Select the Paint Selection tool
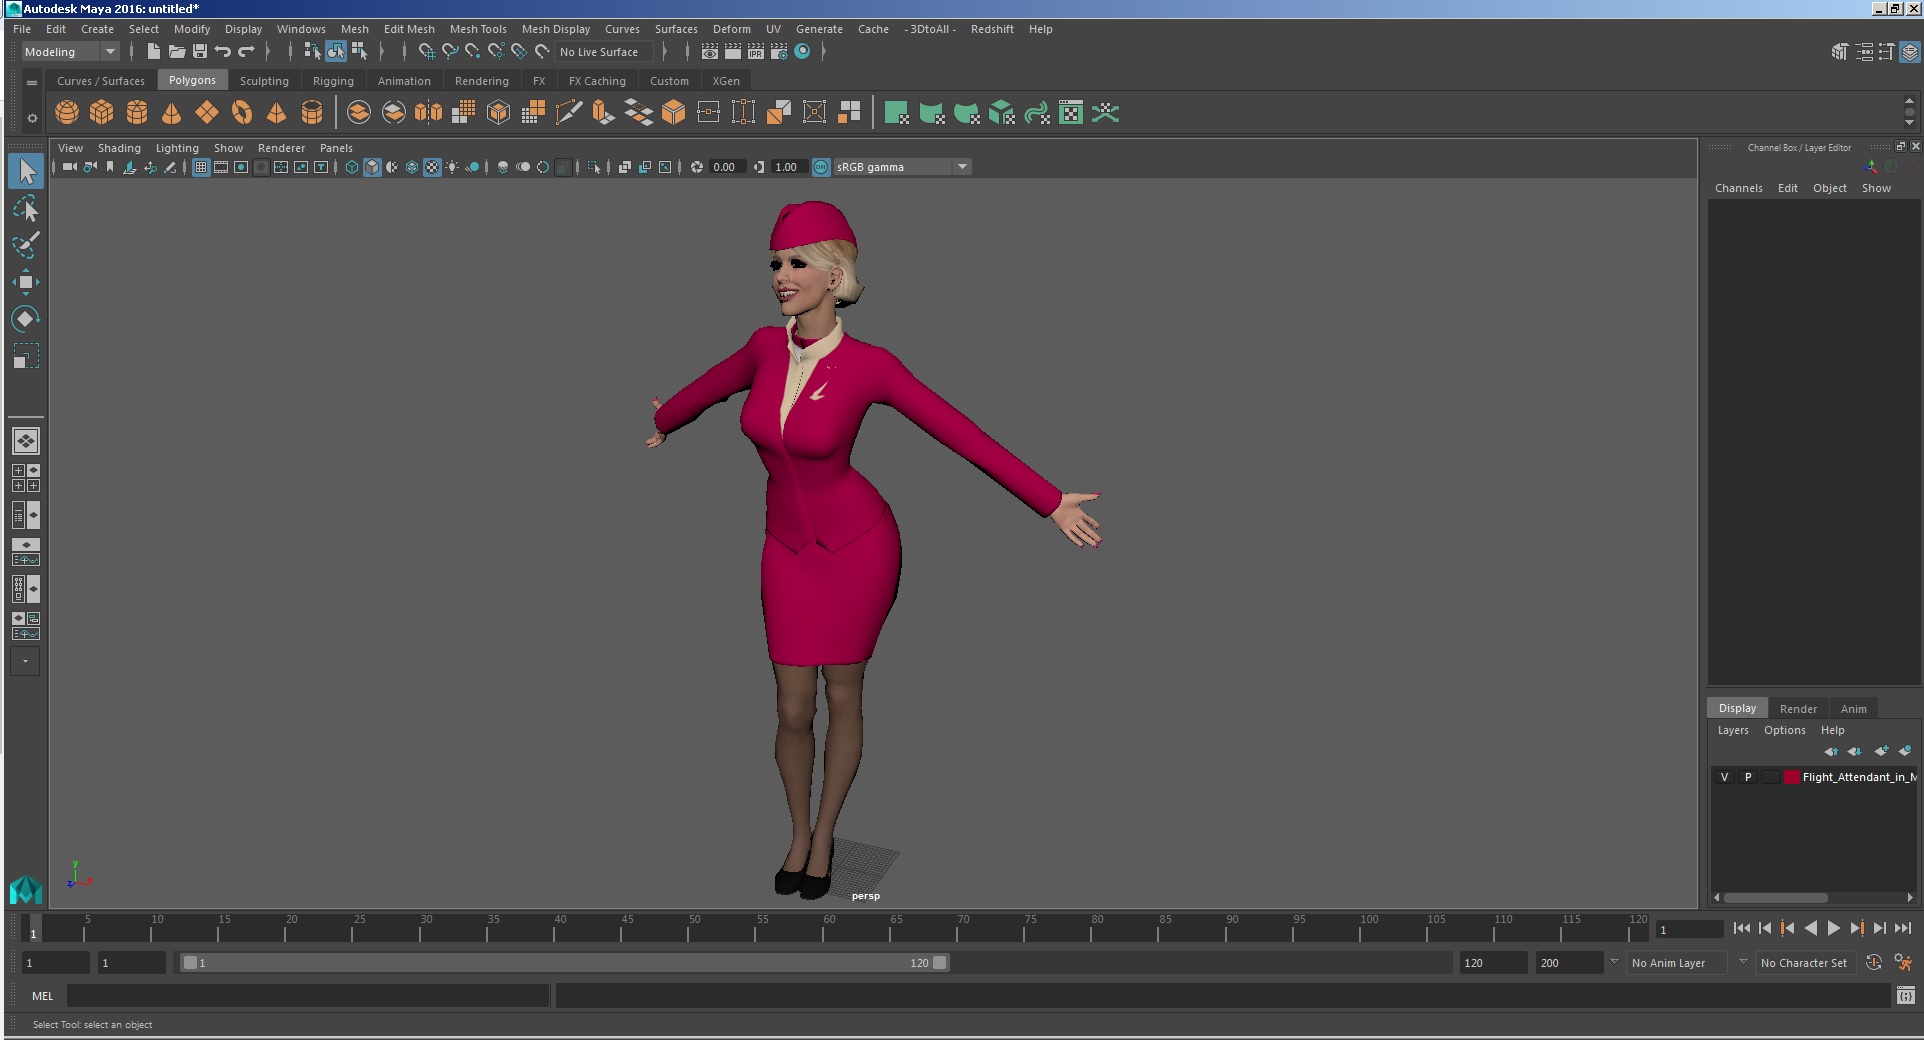 pos(26,245)
